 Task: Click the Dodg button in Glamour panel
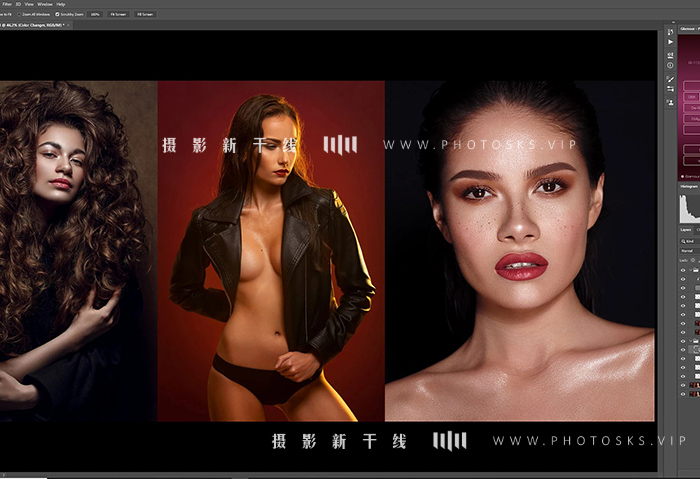coord(692,119)
